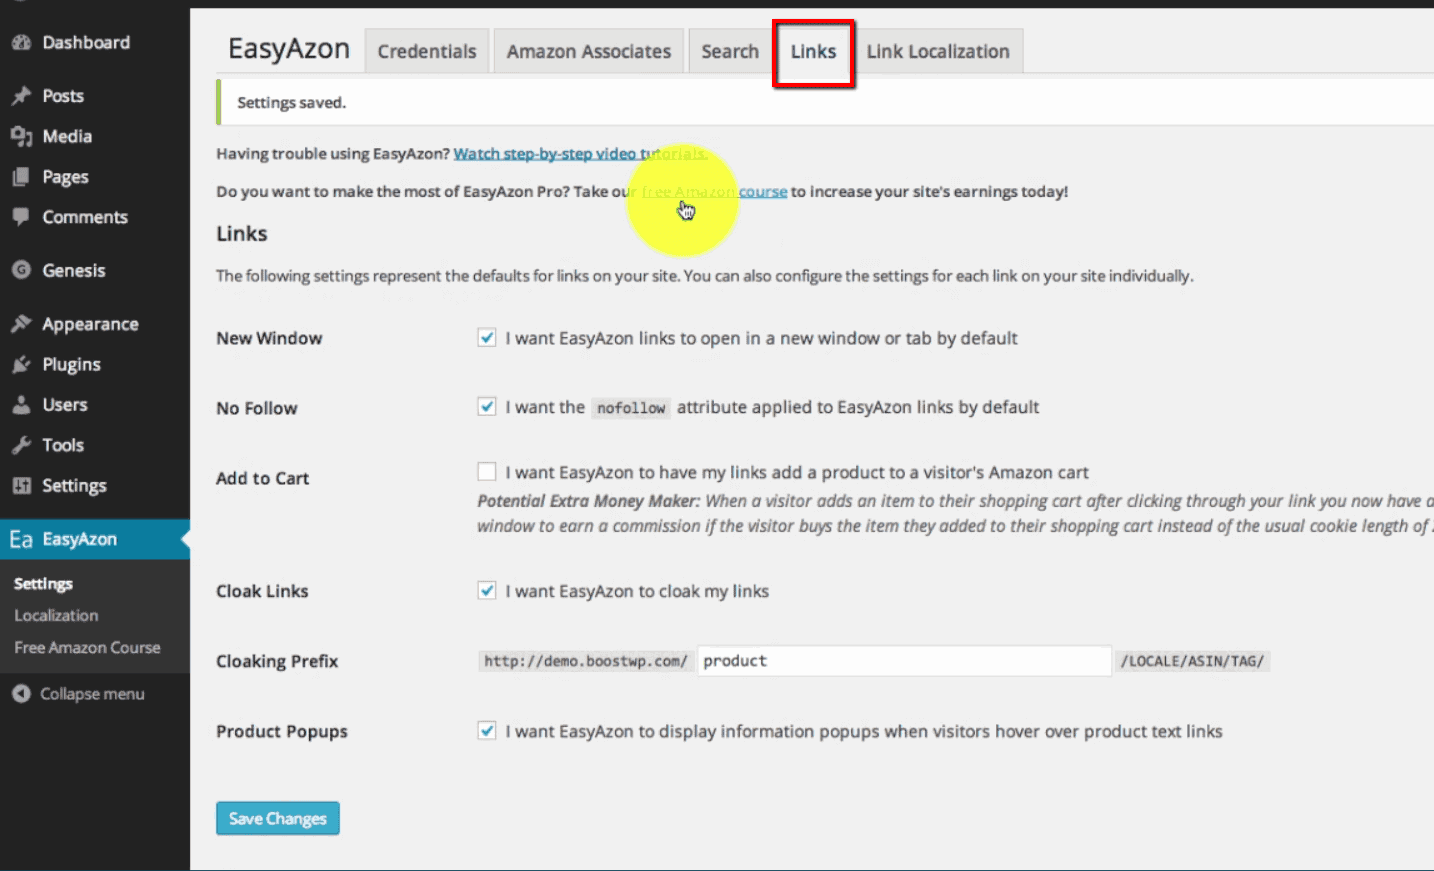Select the Search tab

pyautogui.click(x=730, y=51)
